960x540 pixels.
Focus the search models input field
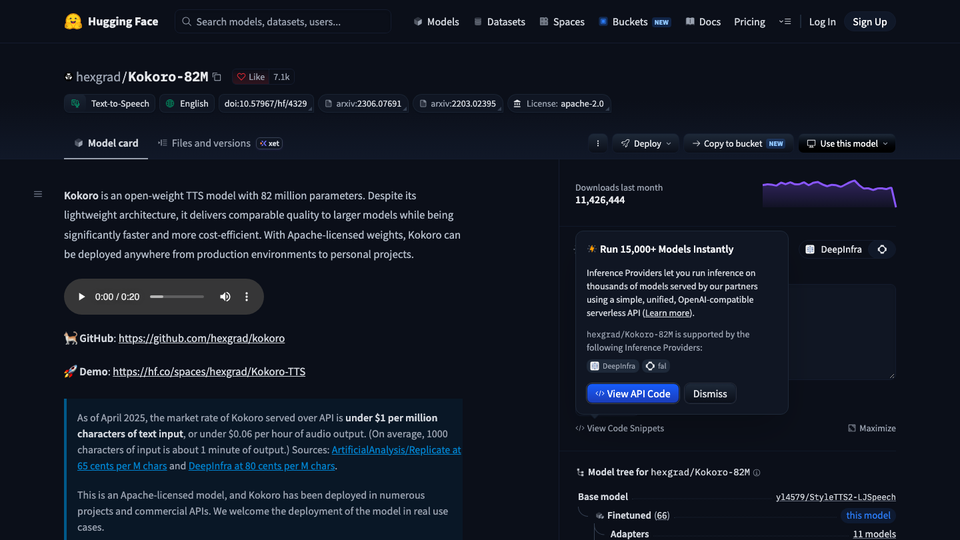click(x=283, y=21)
